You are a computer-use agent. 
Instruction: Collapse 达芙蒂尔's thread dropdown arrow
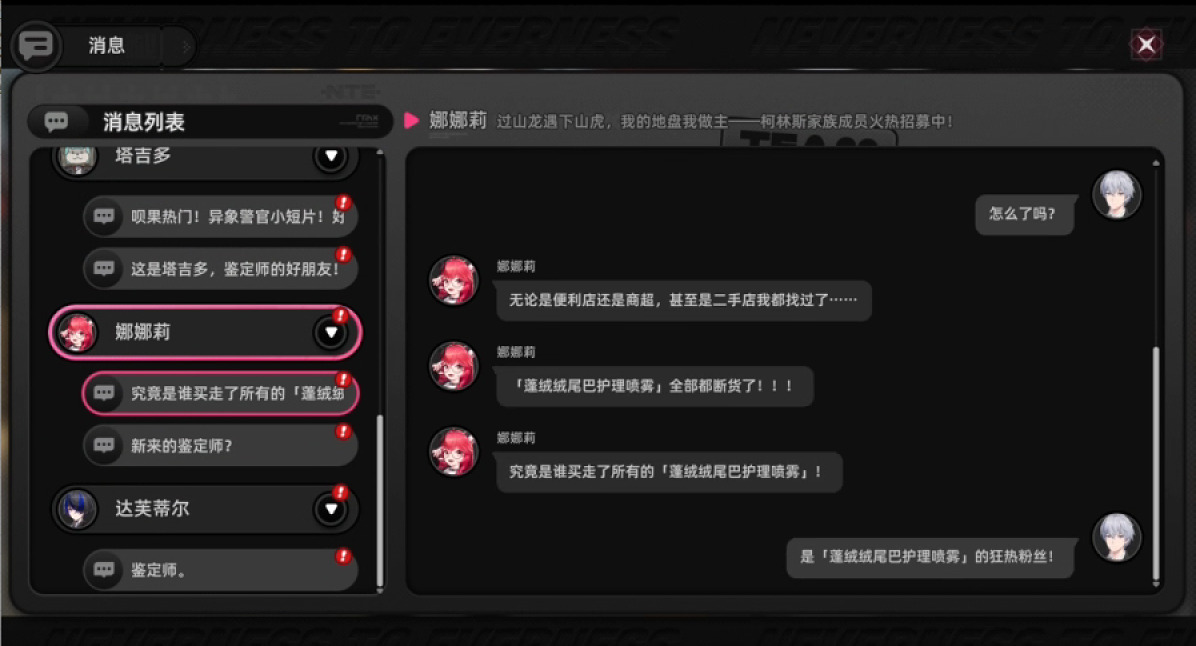point(331,509)
